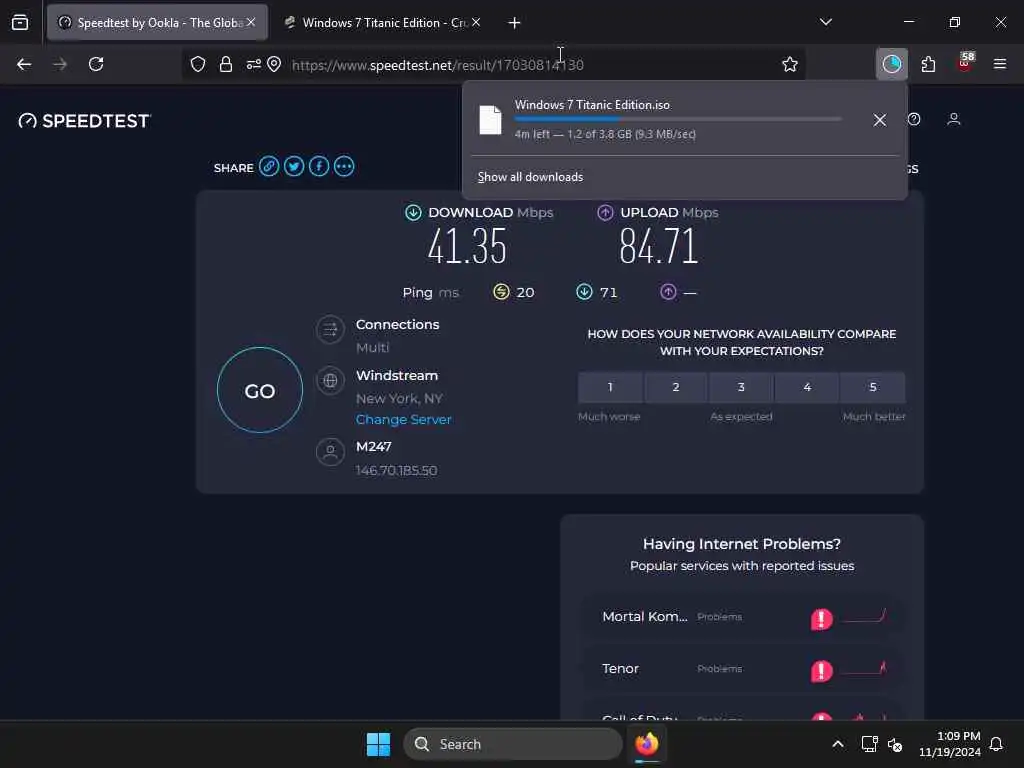Open site permissions icon in address bar

(x=253, y=64)
